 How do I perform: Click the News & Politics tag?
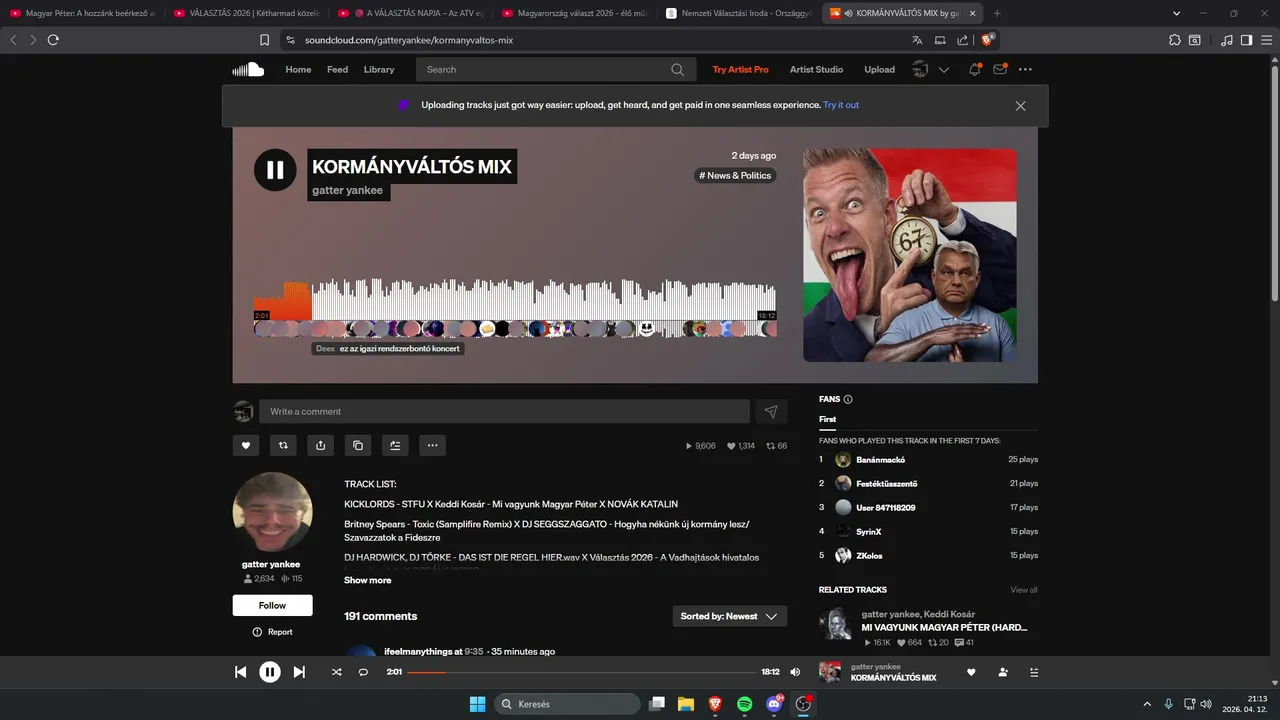coord(735,175)
